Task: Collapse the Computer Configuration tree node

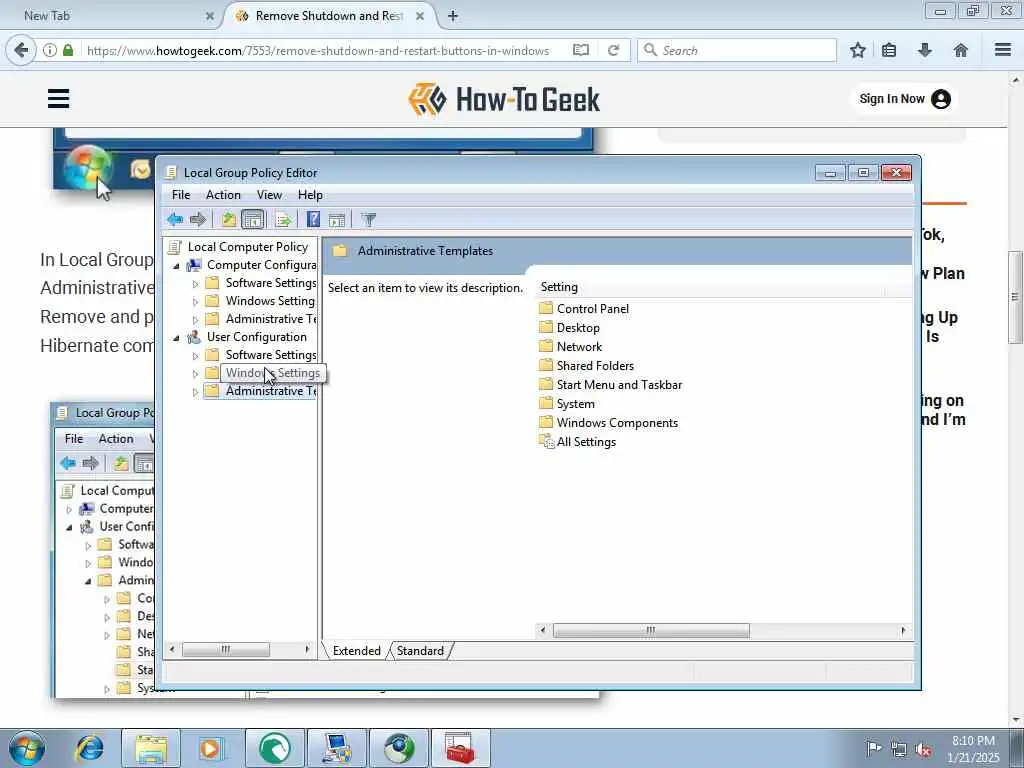Action: tap(176, 266)
